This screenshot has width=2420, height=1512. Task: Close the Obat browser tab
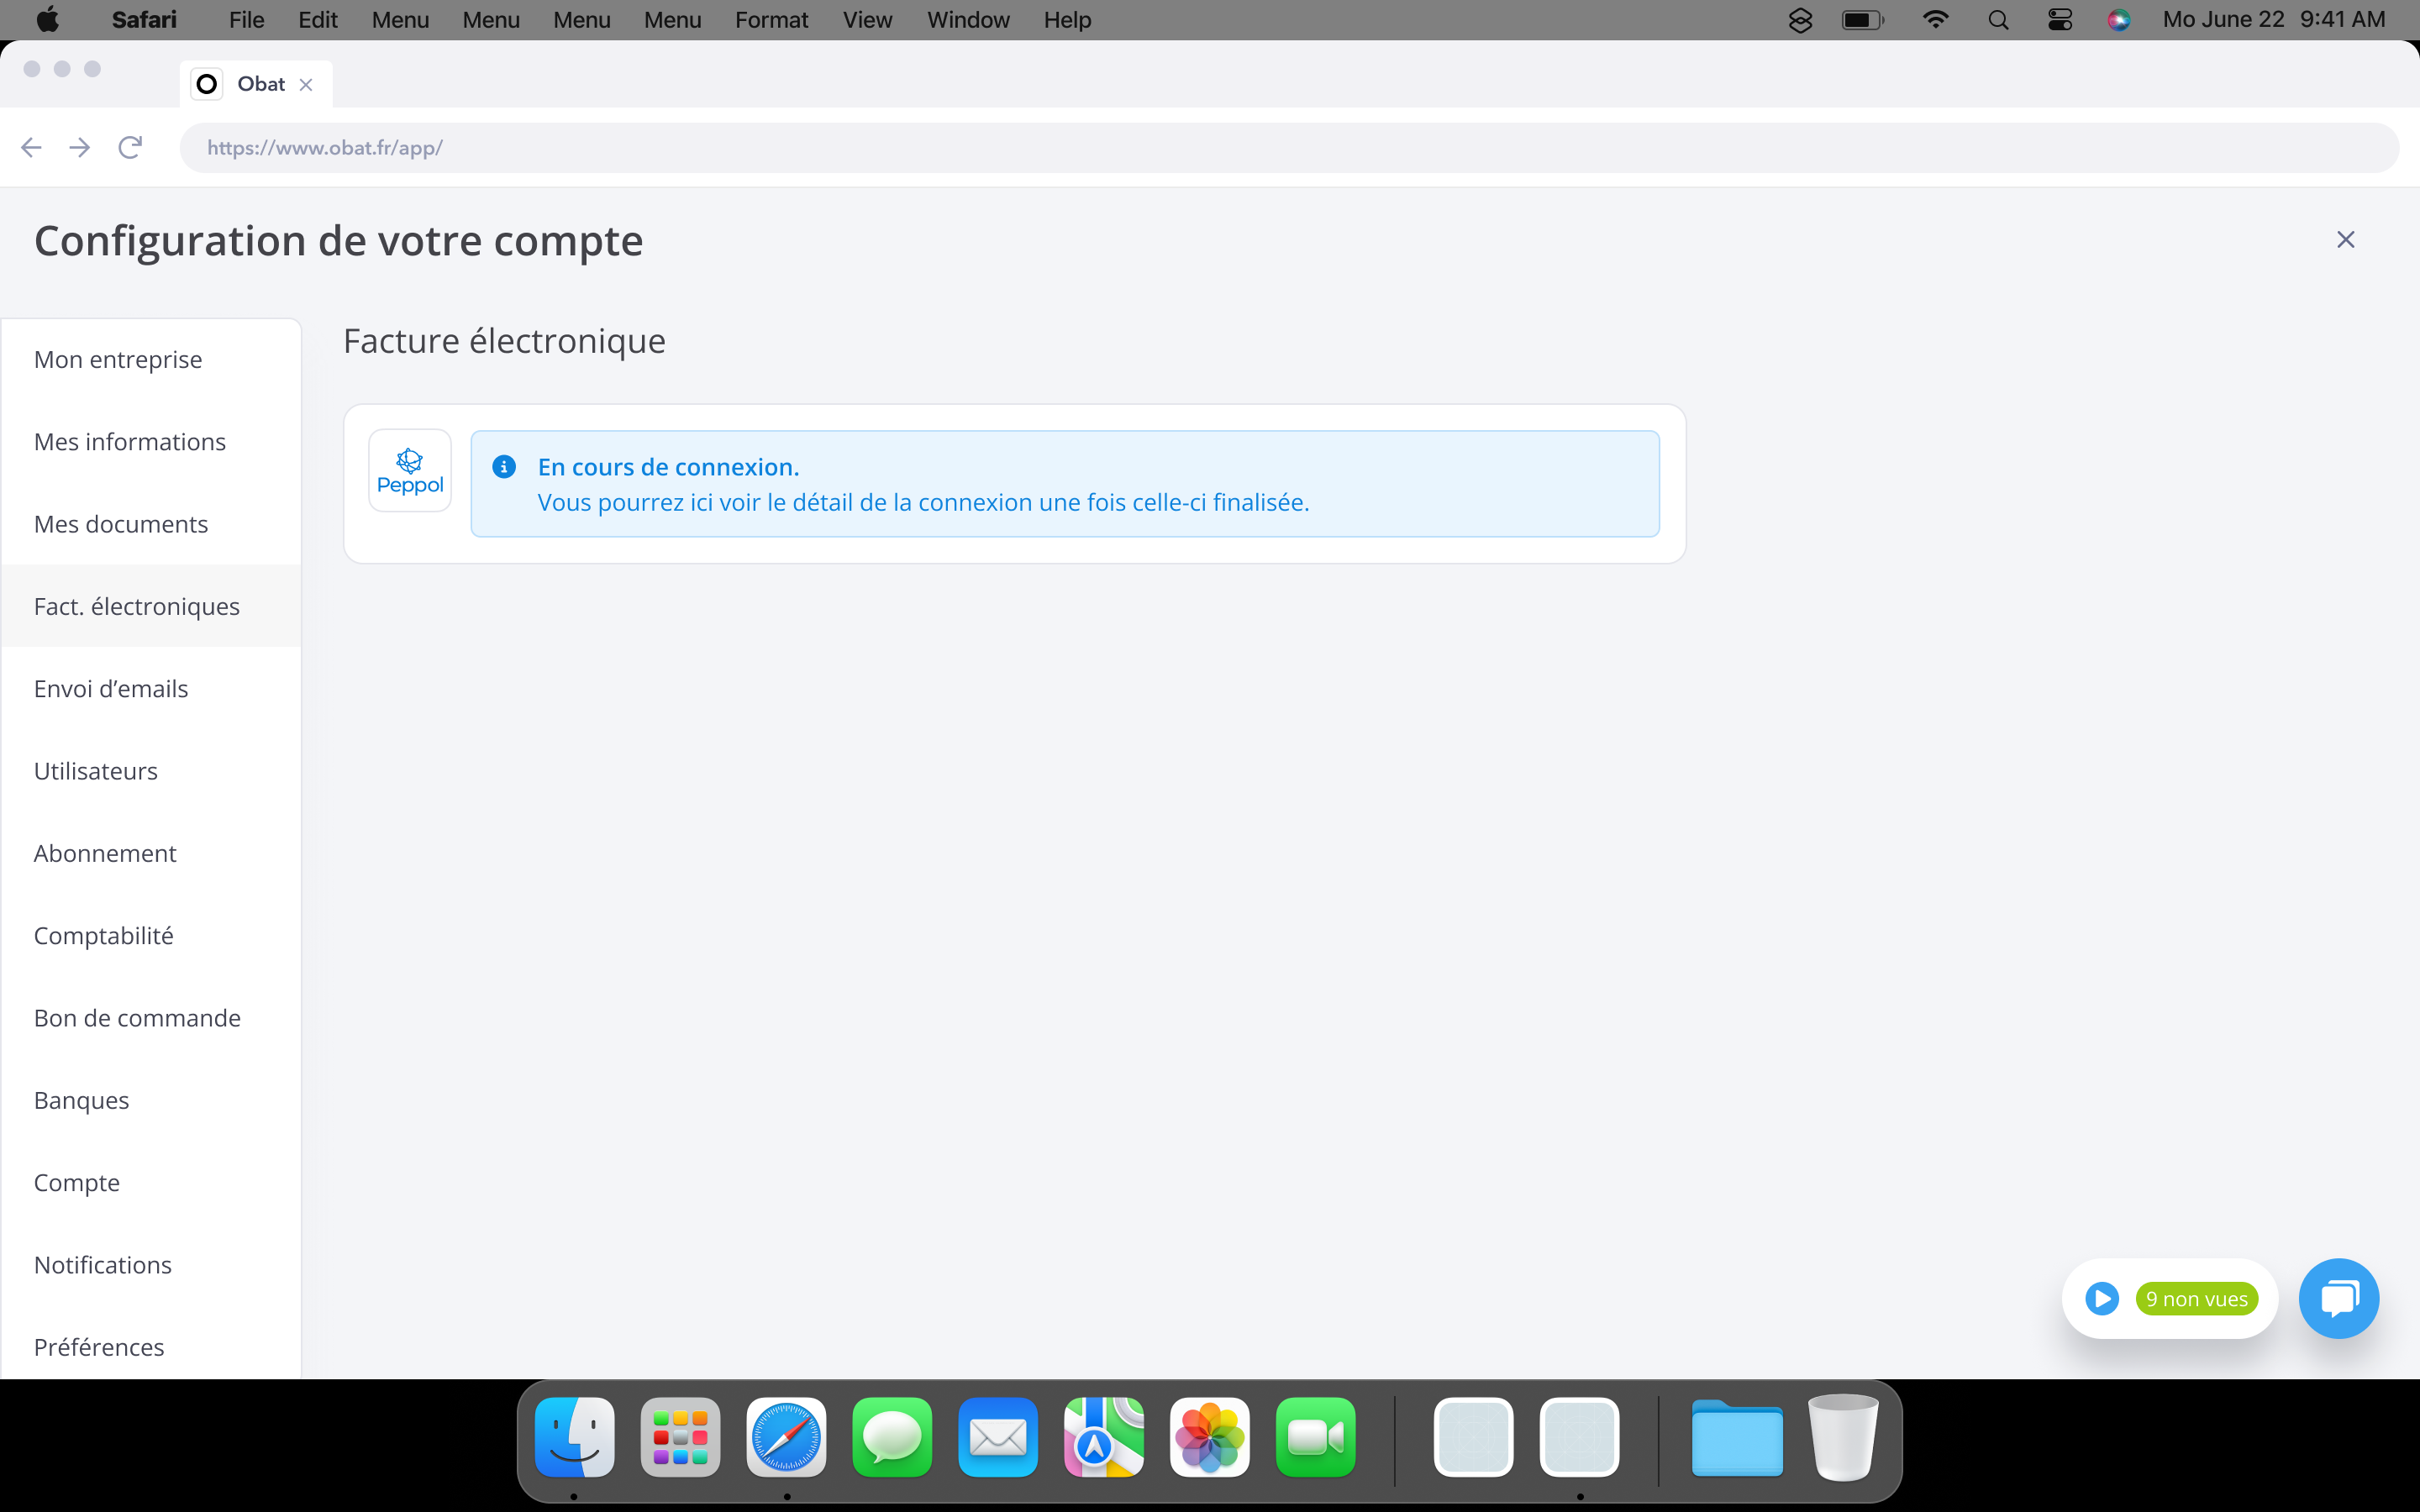pyautogui.click(x=306, y=85)
